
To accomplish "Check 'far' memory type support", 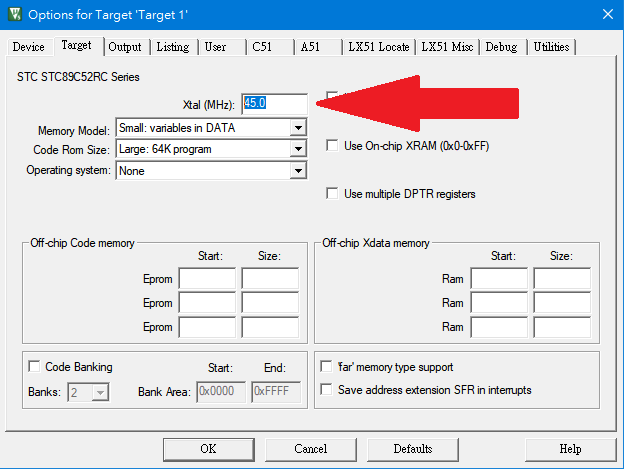I will pos(327,367).
